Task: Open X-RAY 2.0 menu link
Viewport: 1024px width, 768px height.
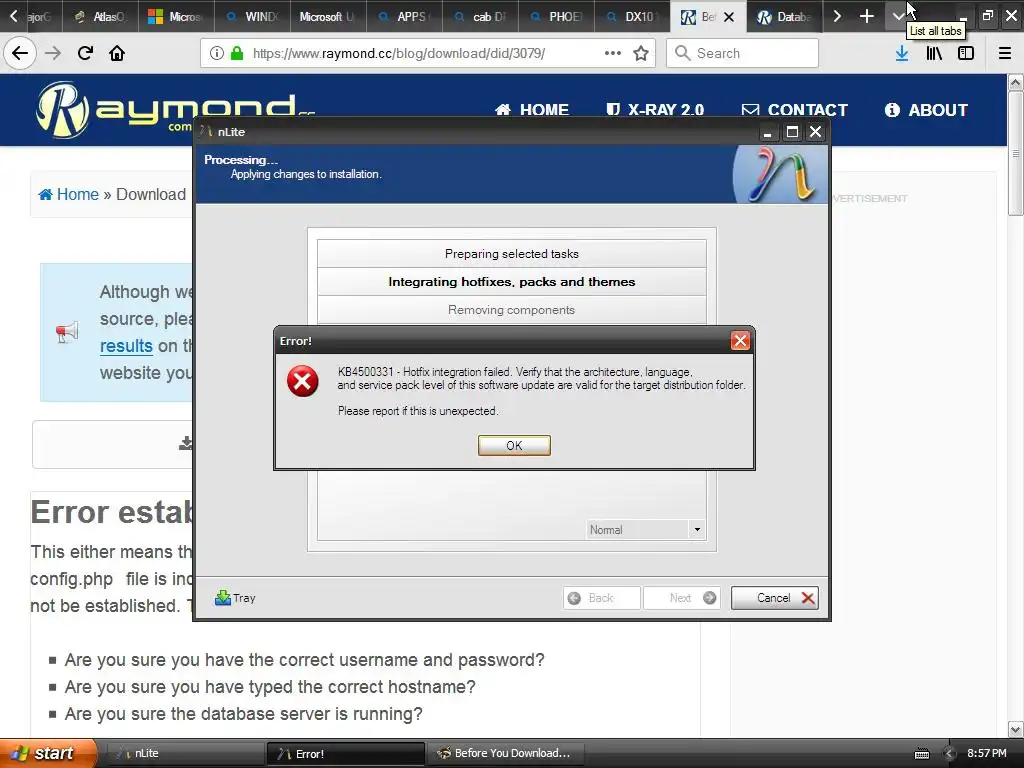Action: 655,110
